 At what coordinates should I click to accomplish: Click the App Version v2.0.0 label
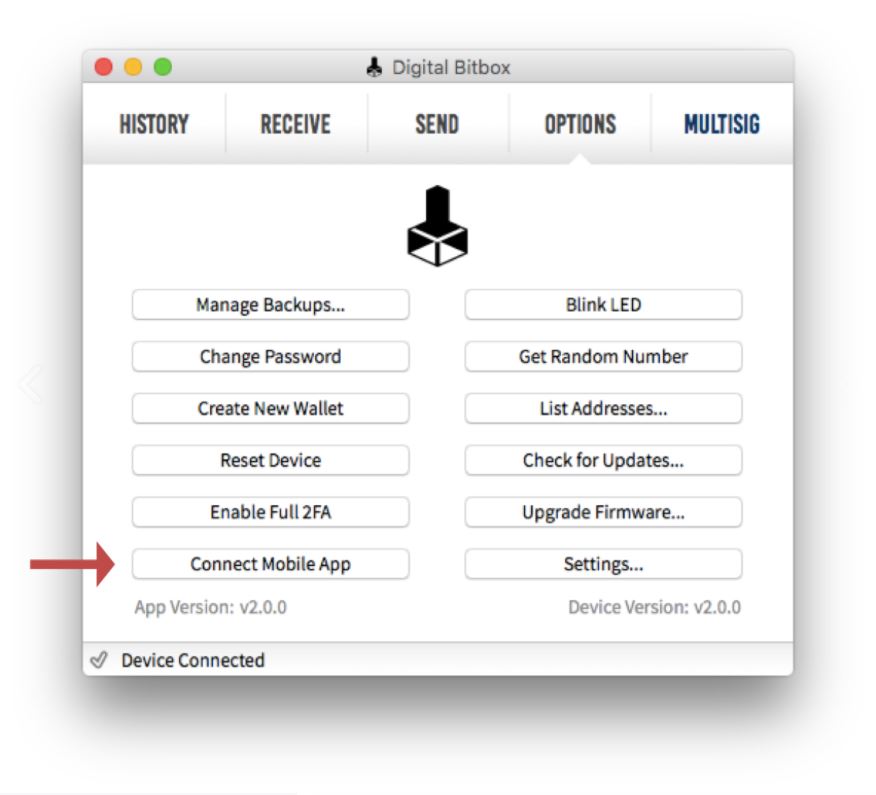(211, 607)
